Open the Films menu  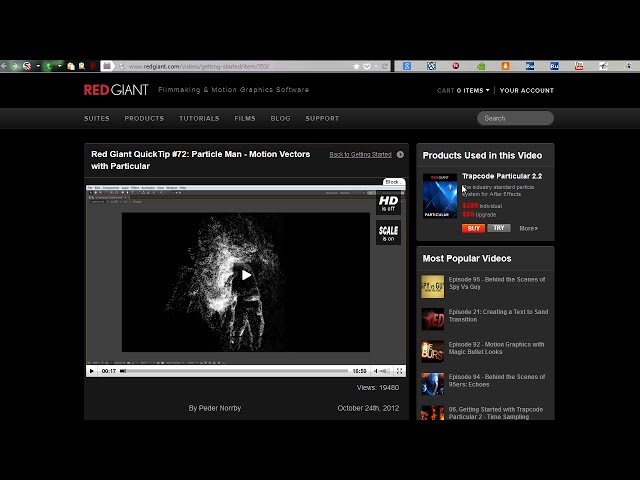pyautogui.click(x=245, y=118)
